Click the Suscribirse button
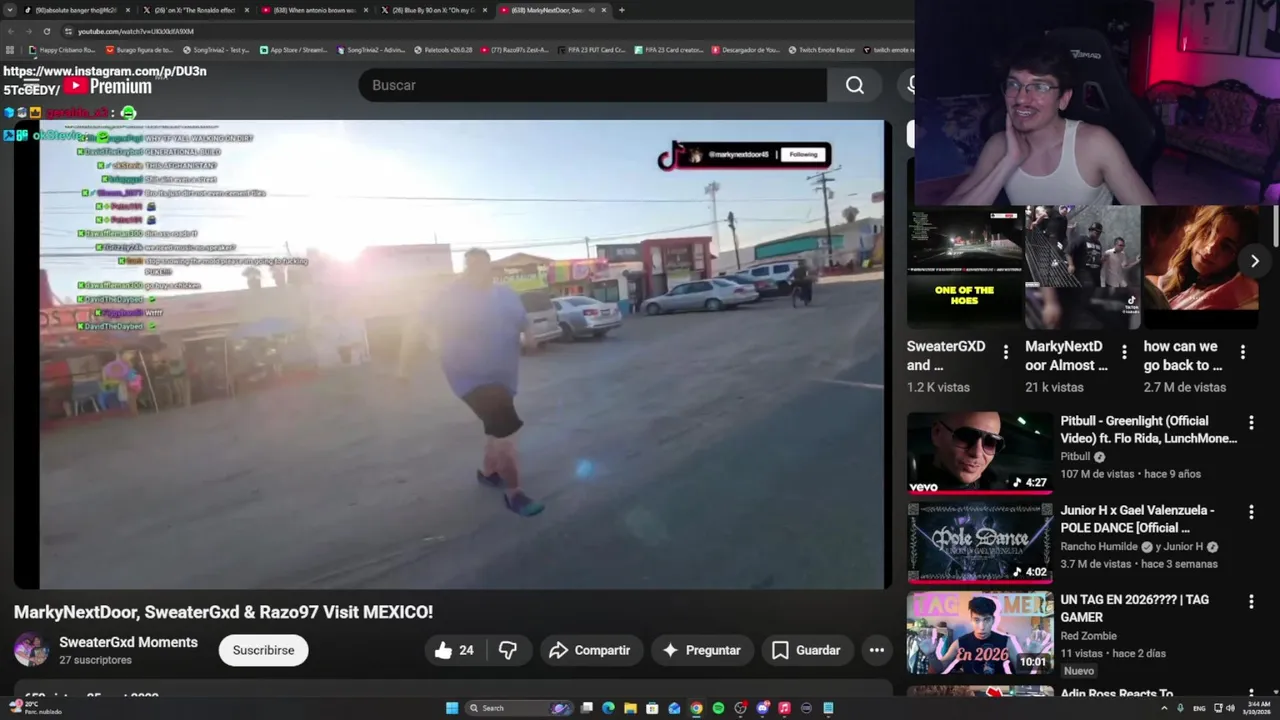The height and width of the screenshot is (720, 1280). click(264, 650)
